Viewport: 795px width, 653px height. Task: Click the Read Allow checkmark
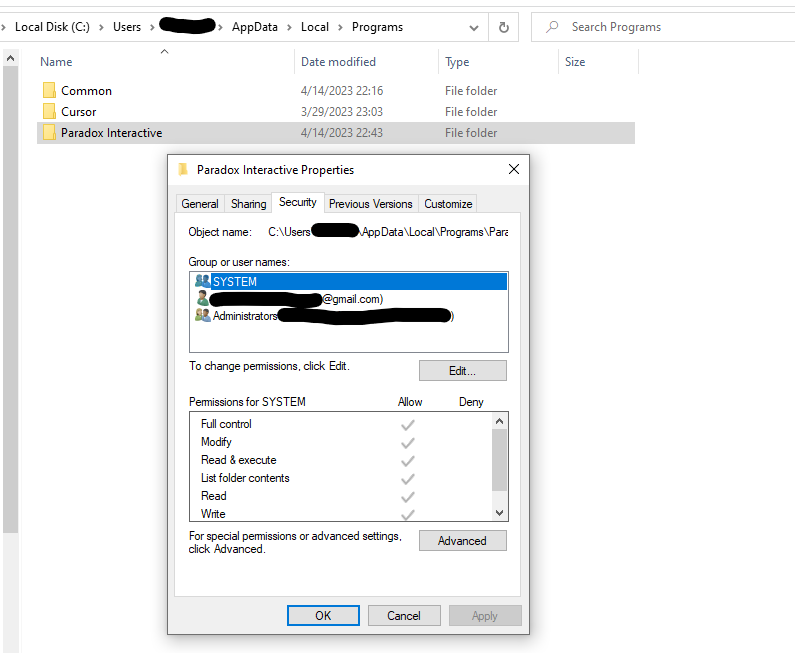[408, 497]
